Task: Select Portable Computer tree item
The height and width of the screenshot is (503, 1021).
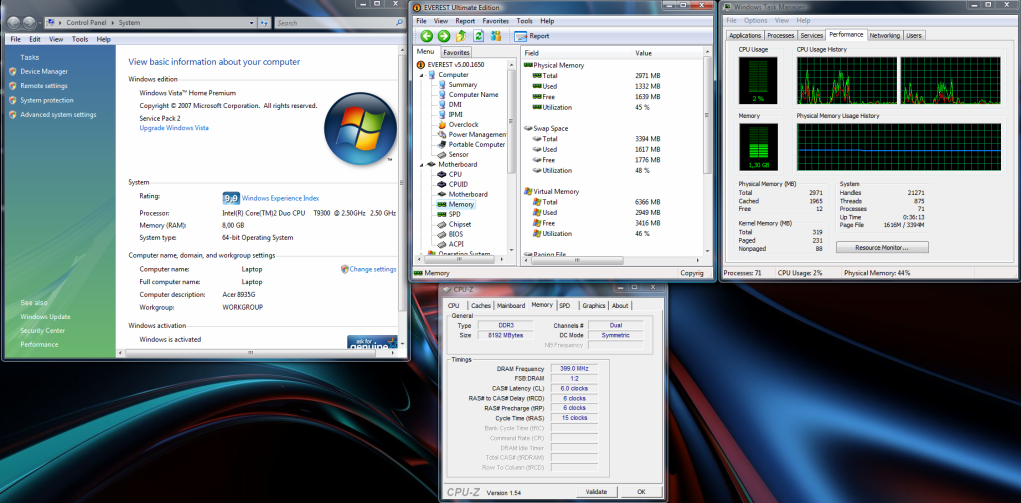Action: click(x=477, y=144)
